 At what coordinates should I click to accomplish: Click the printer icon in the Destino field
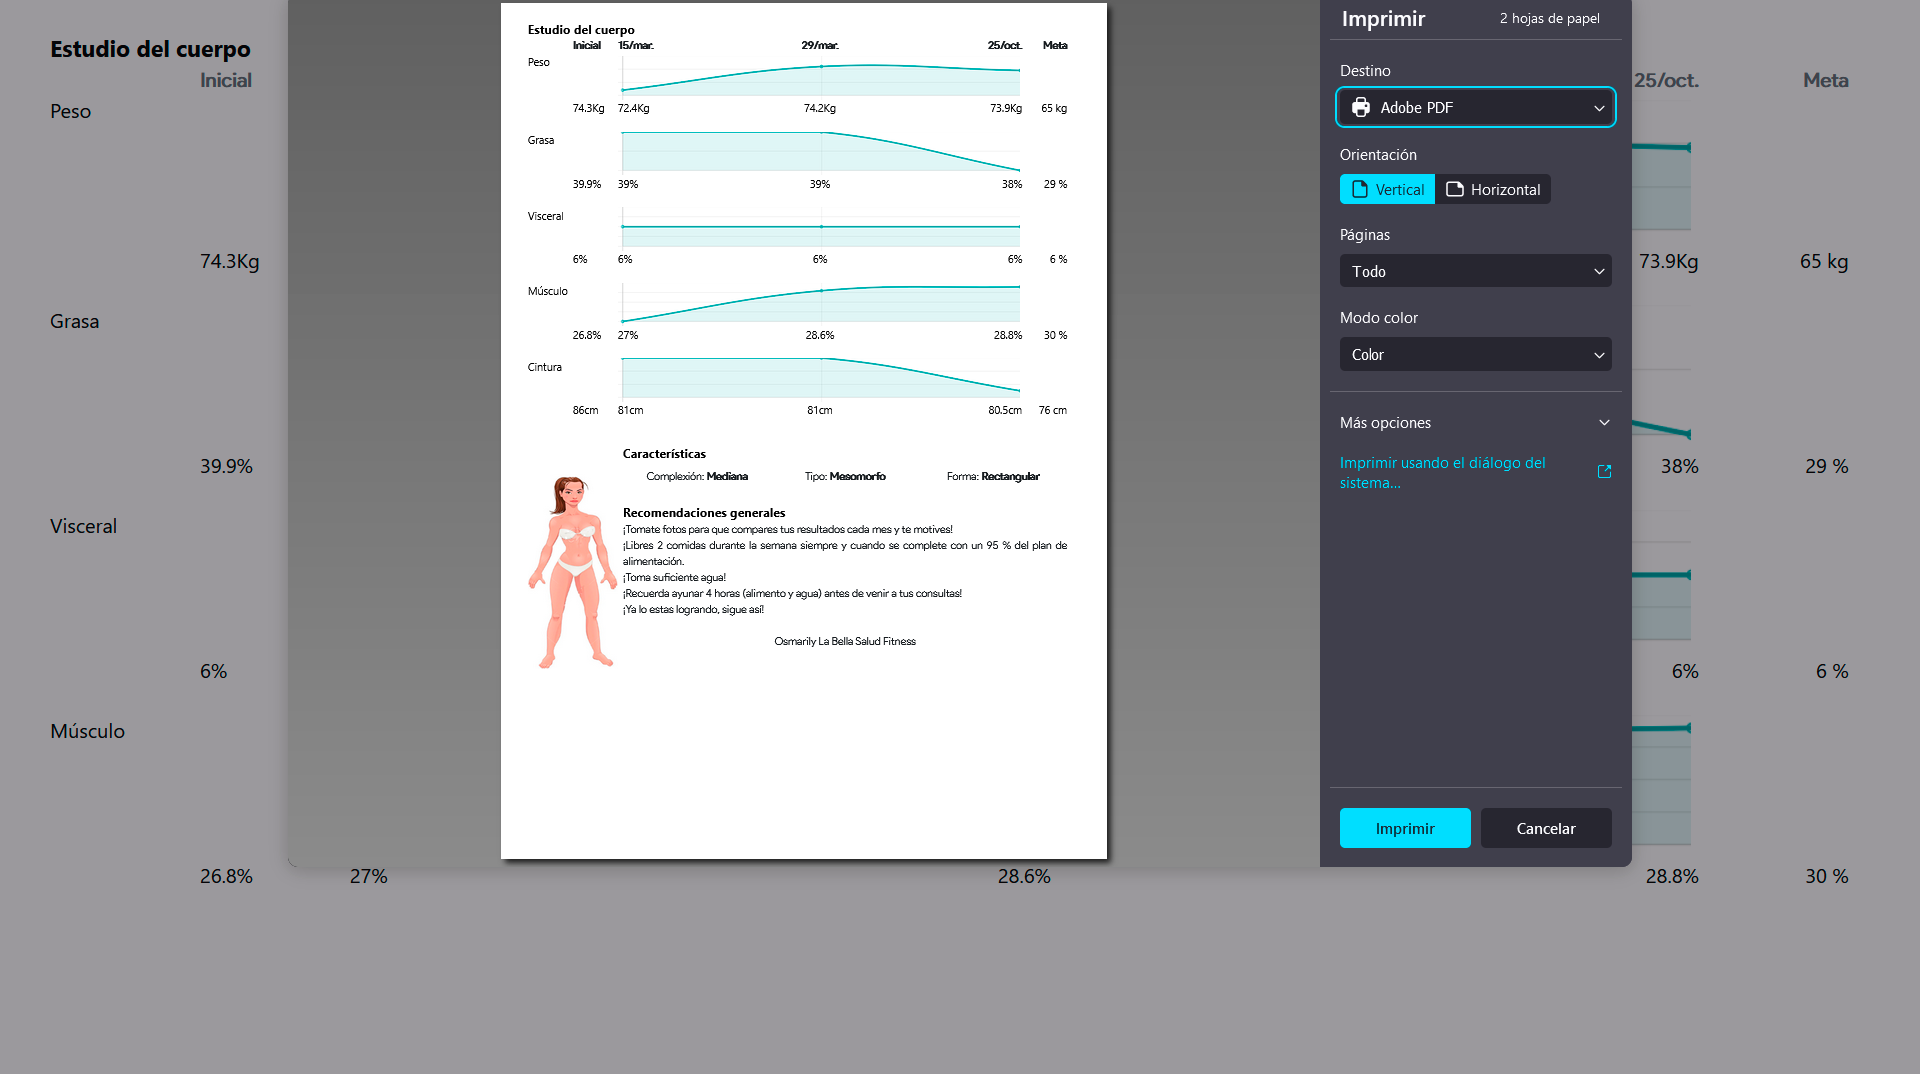click(x=1360, y=107)
